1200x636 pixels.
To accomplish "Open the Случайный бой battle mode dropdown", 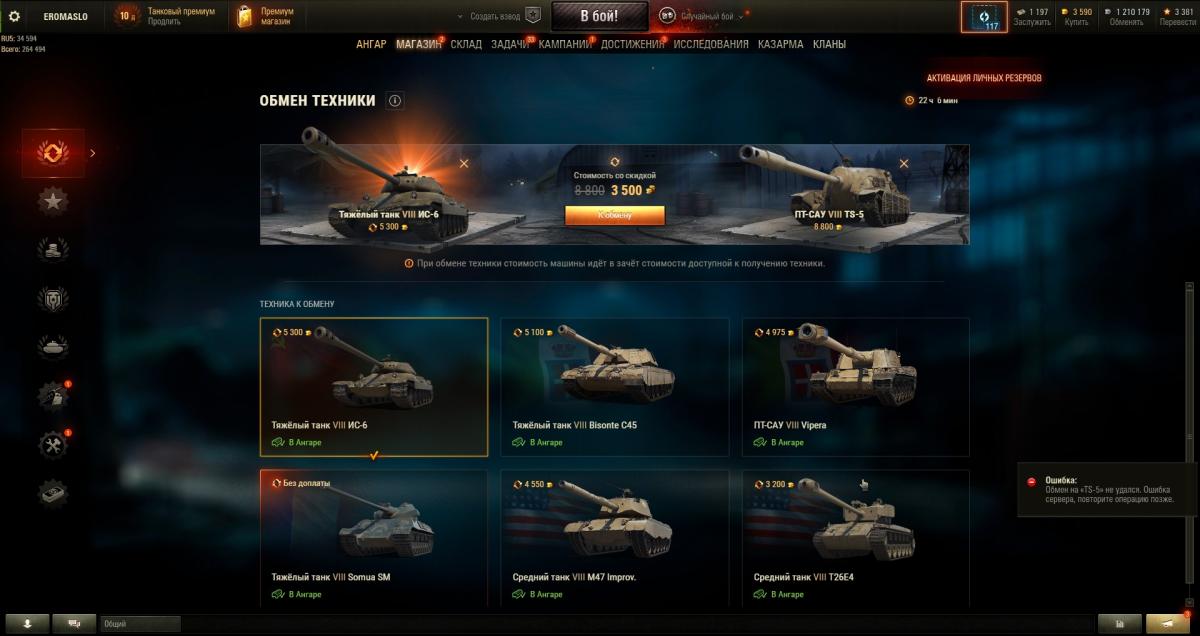I will [x=703, y=16].
